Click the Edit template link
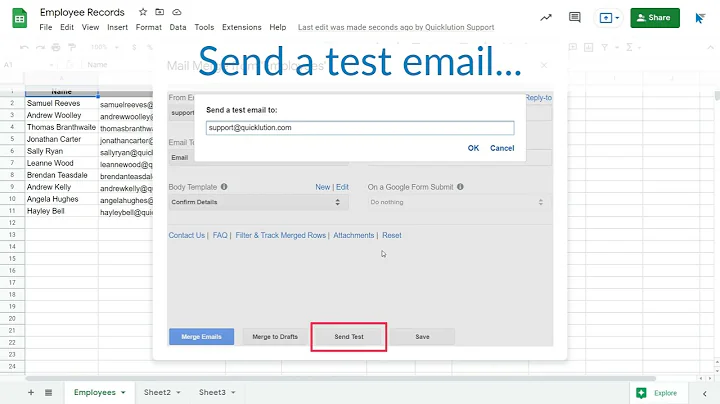This screenshot has width=720, height=404. (x=342, y=187)
